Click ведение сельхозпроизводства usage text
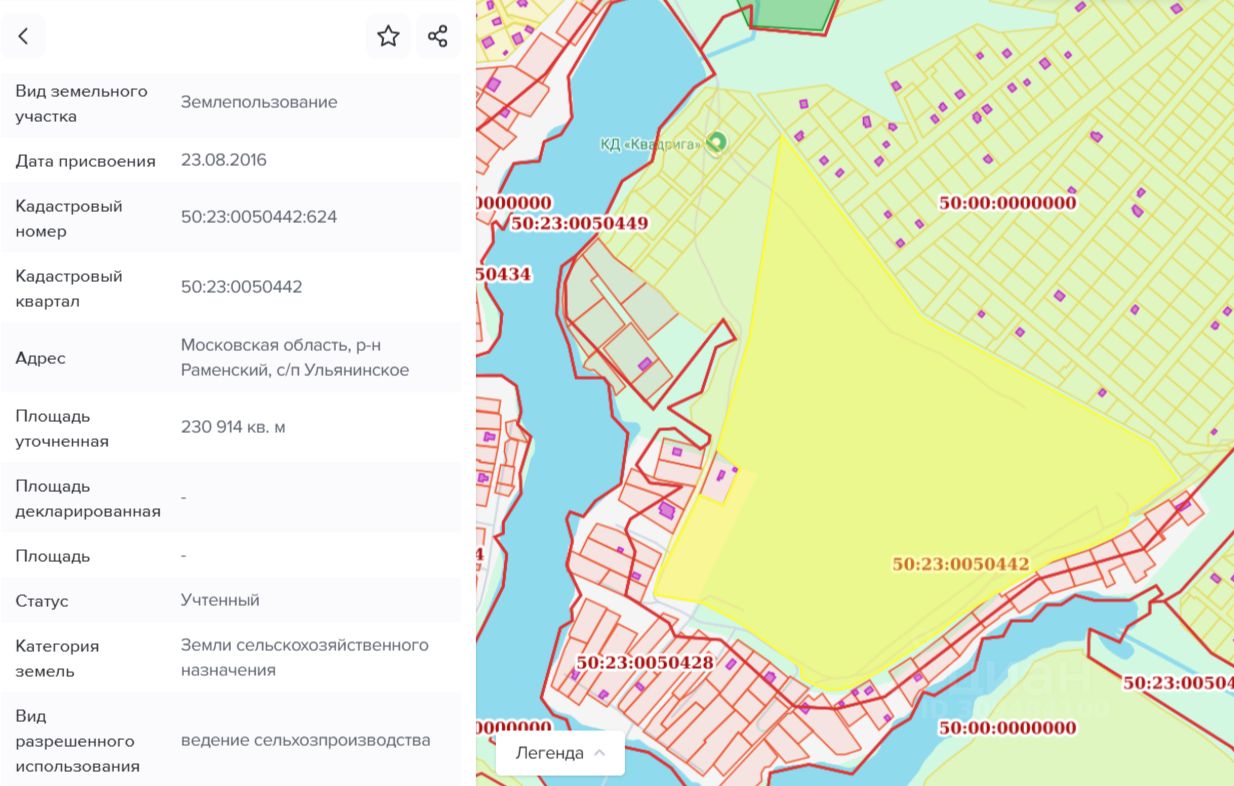This screenshot has height=786, width=1234. pyautogui.click(x=306, y=741)
